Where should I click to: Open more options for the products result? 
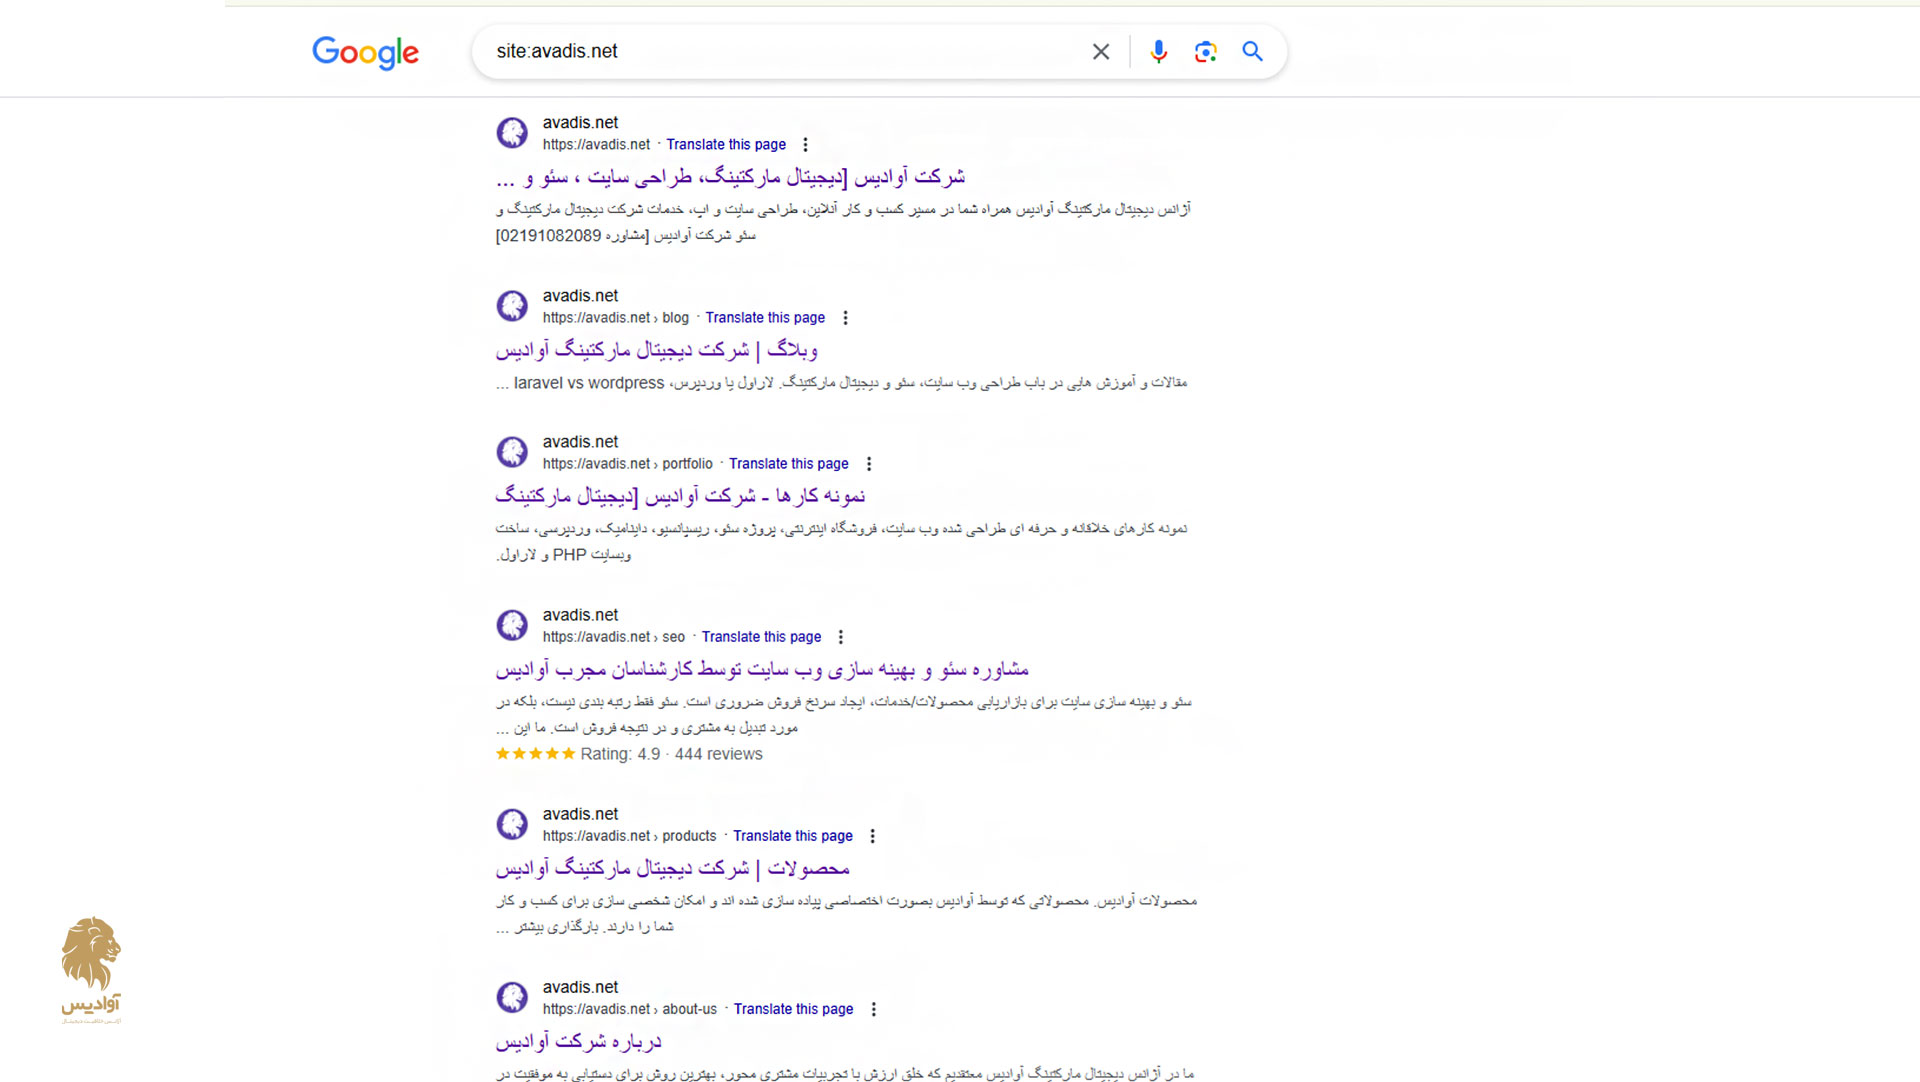(x=872, y=836)
